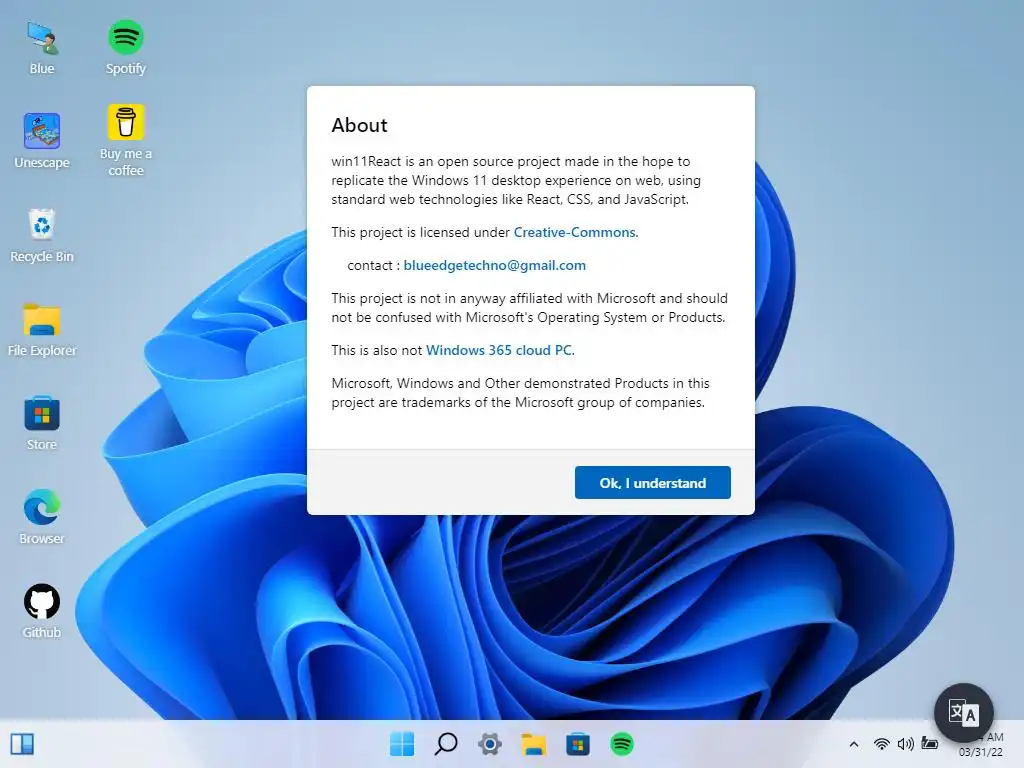Click the translate floating button

(x=963, y=713)
